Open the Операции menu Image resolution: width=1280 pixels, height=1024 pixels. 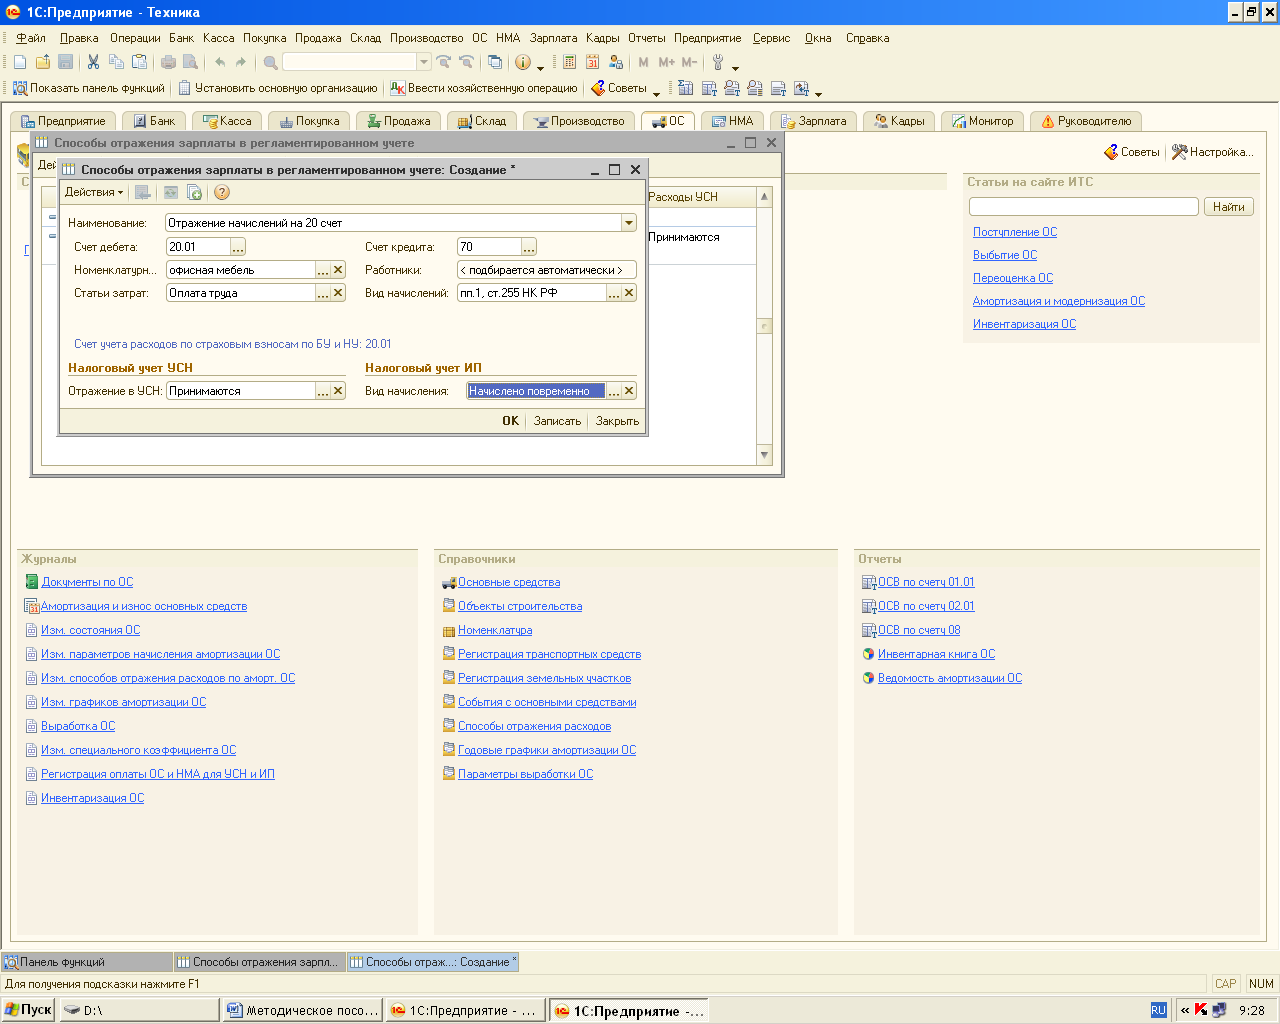(135, 38)
